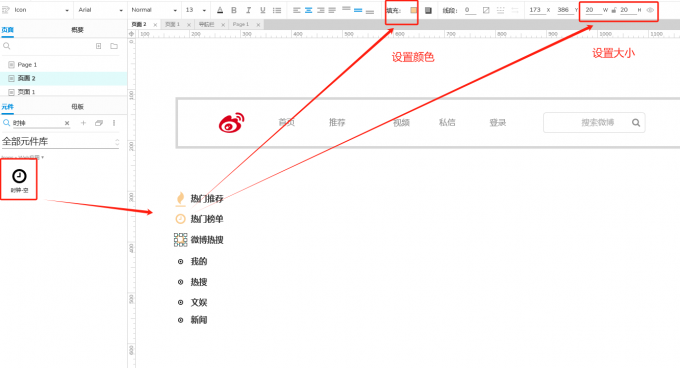Toggle widget visibility with eye icon
The height and width of the screenshot is (368, 680).
[x=650, y=10]
